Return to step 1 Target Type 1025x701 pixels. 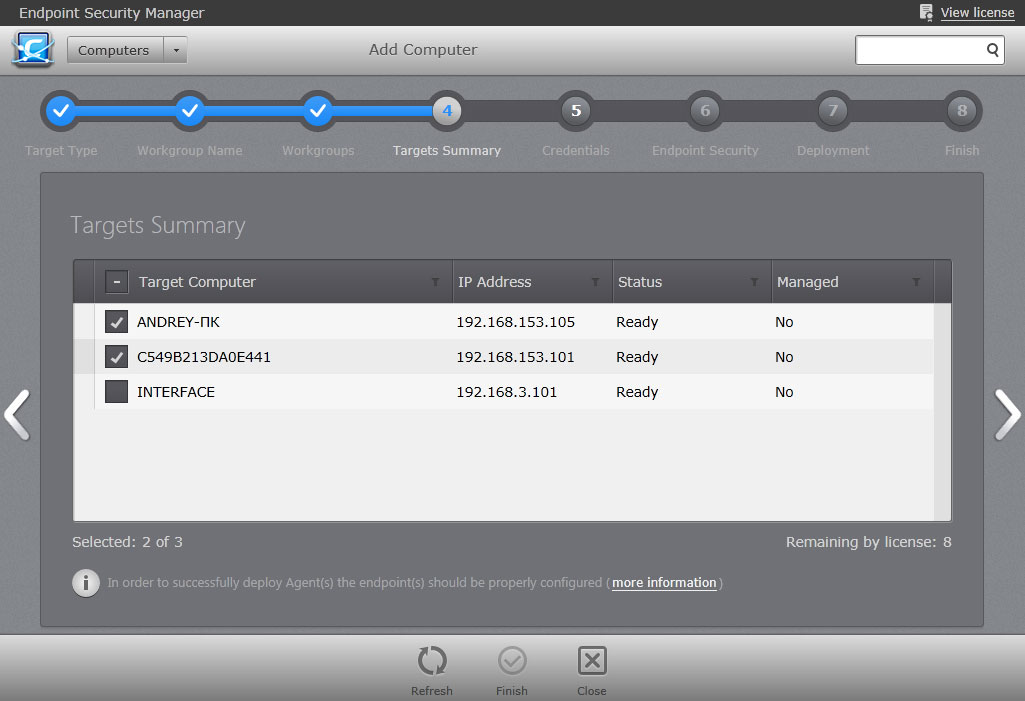pyautogui.click(x=61, y=111)
